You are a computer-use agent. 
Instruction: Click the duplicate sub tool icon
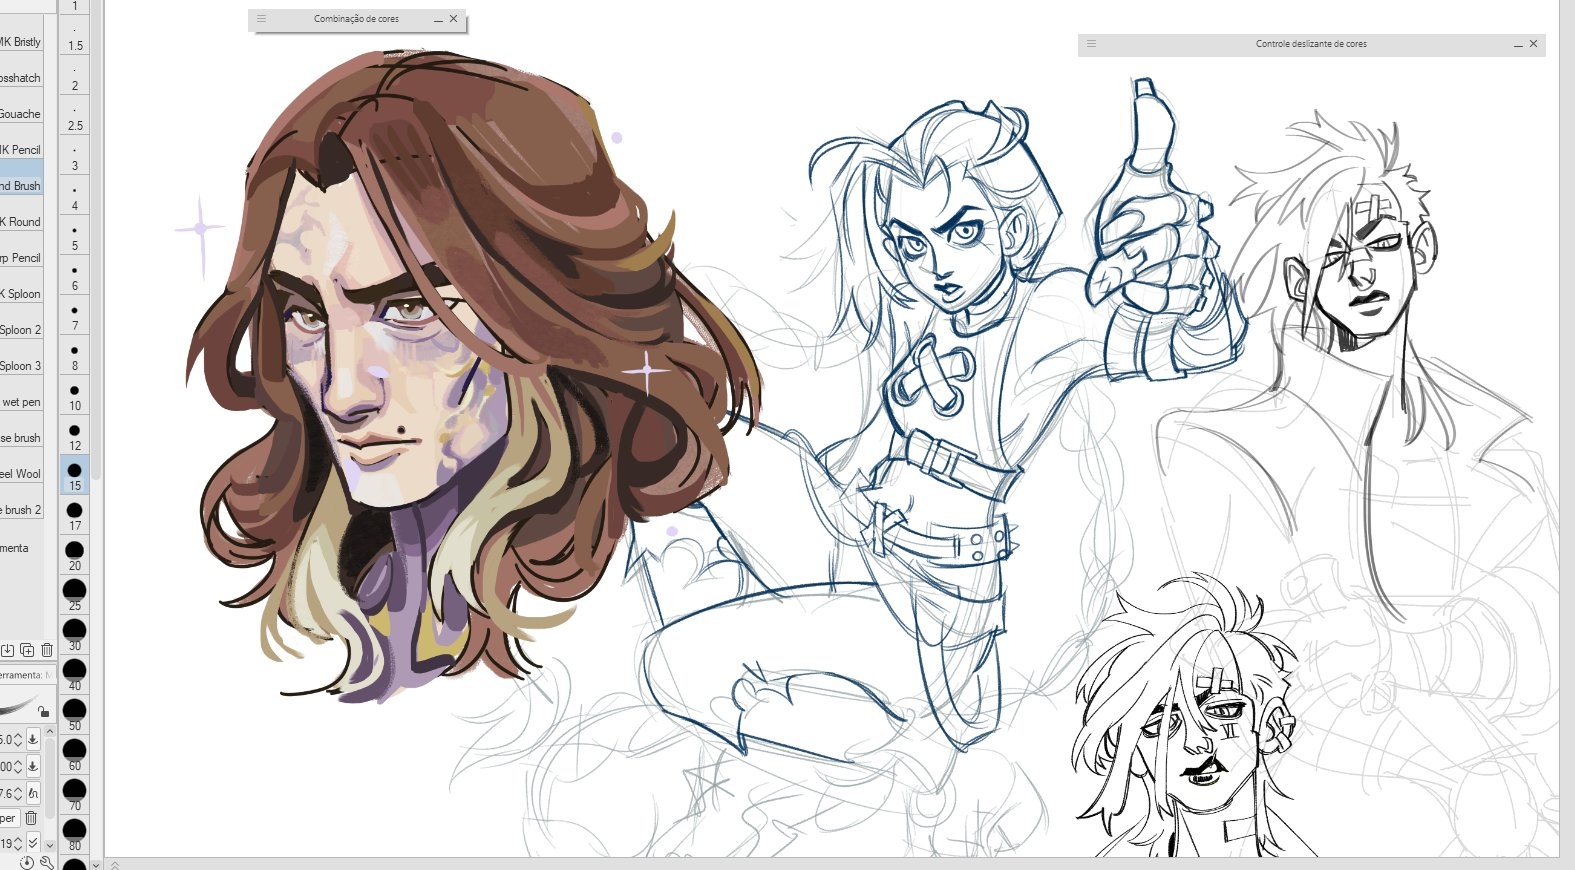[x=27, y=650]
